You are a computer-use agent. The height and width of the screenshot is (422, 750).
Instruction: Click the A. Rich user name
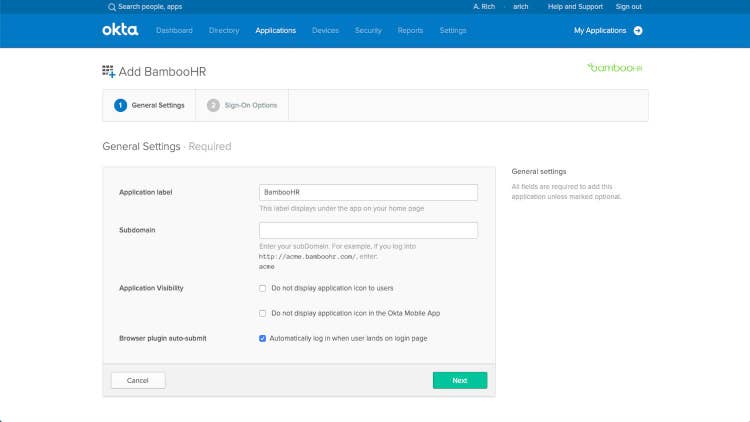coord(484,7)
